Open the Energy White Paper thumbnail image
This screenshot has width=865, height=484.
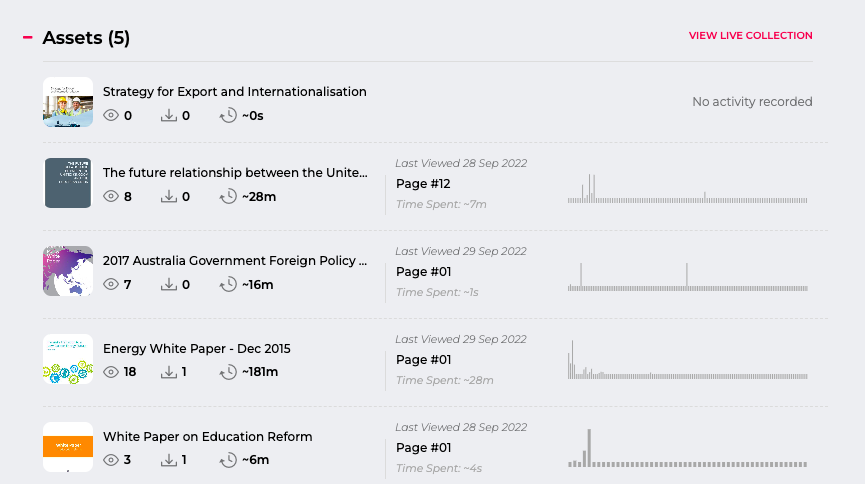pyautogui.click(x=68, y=359)
